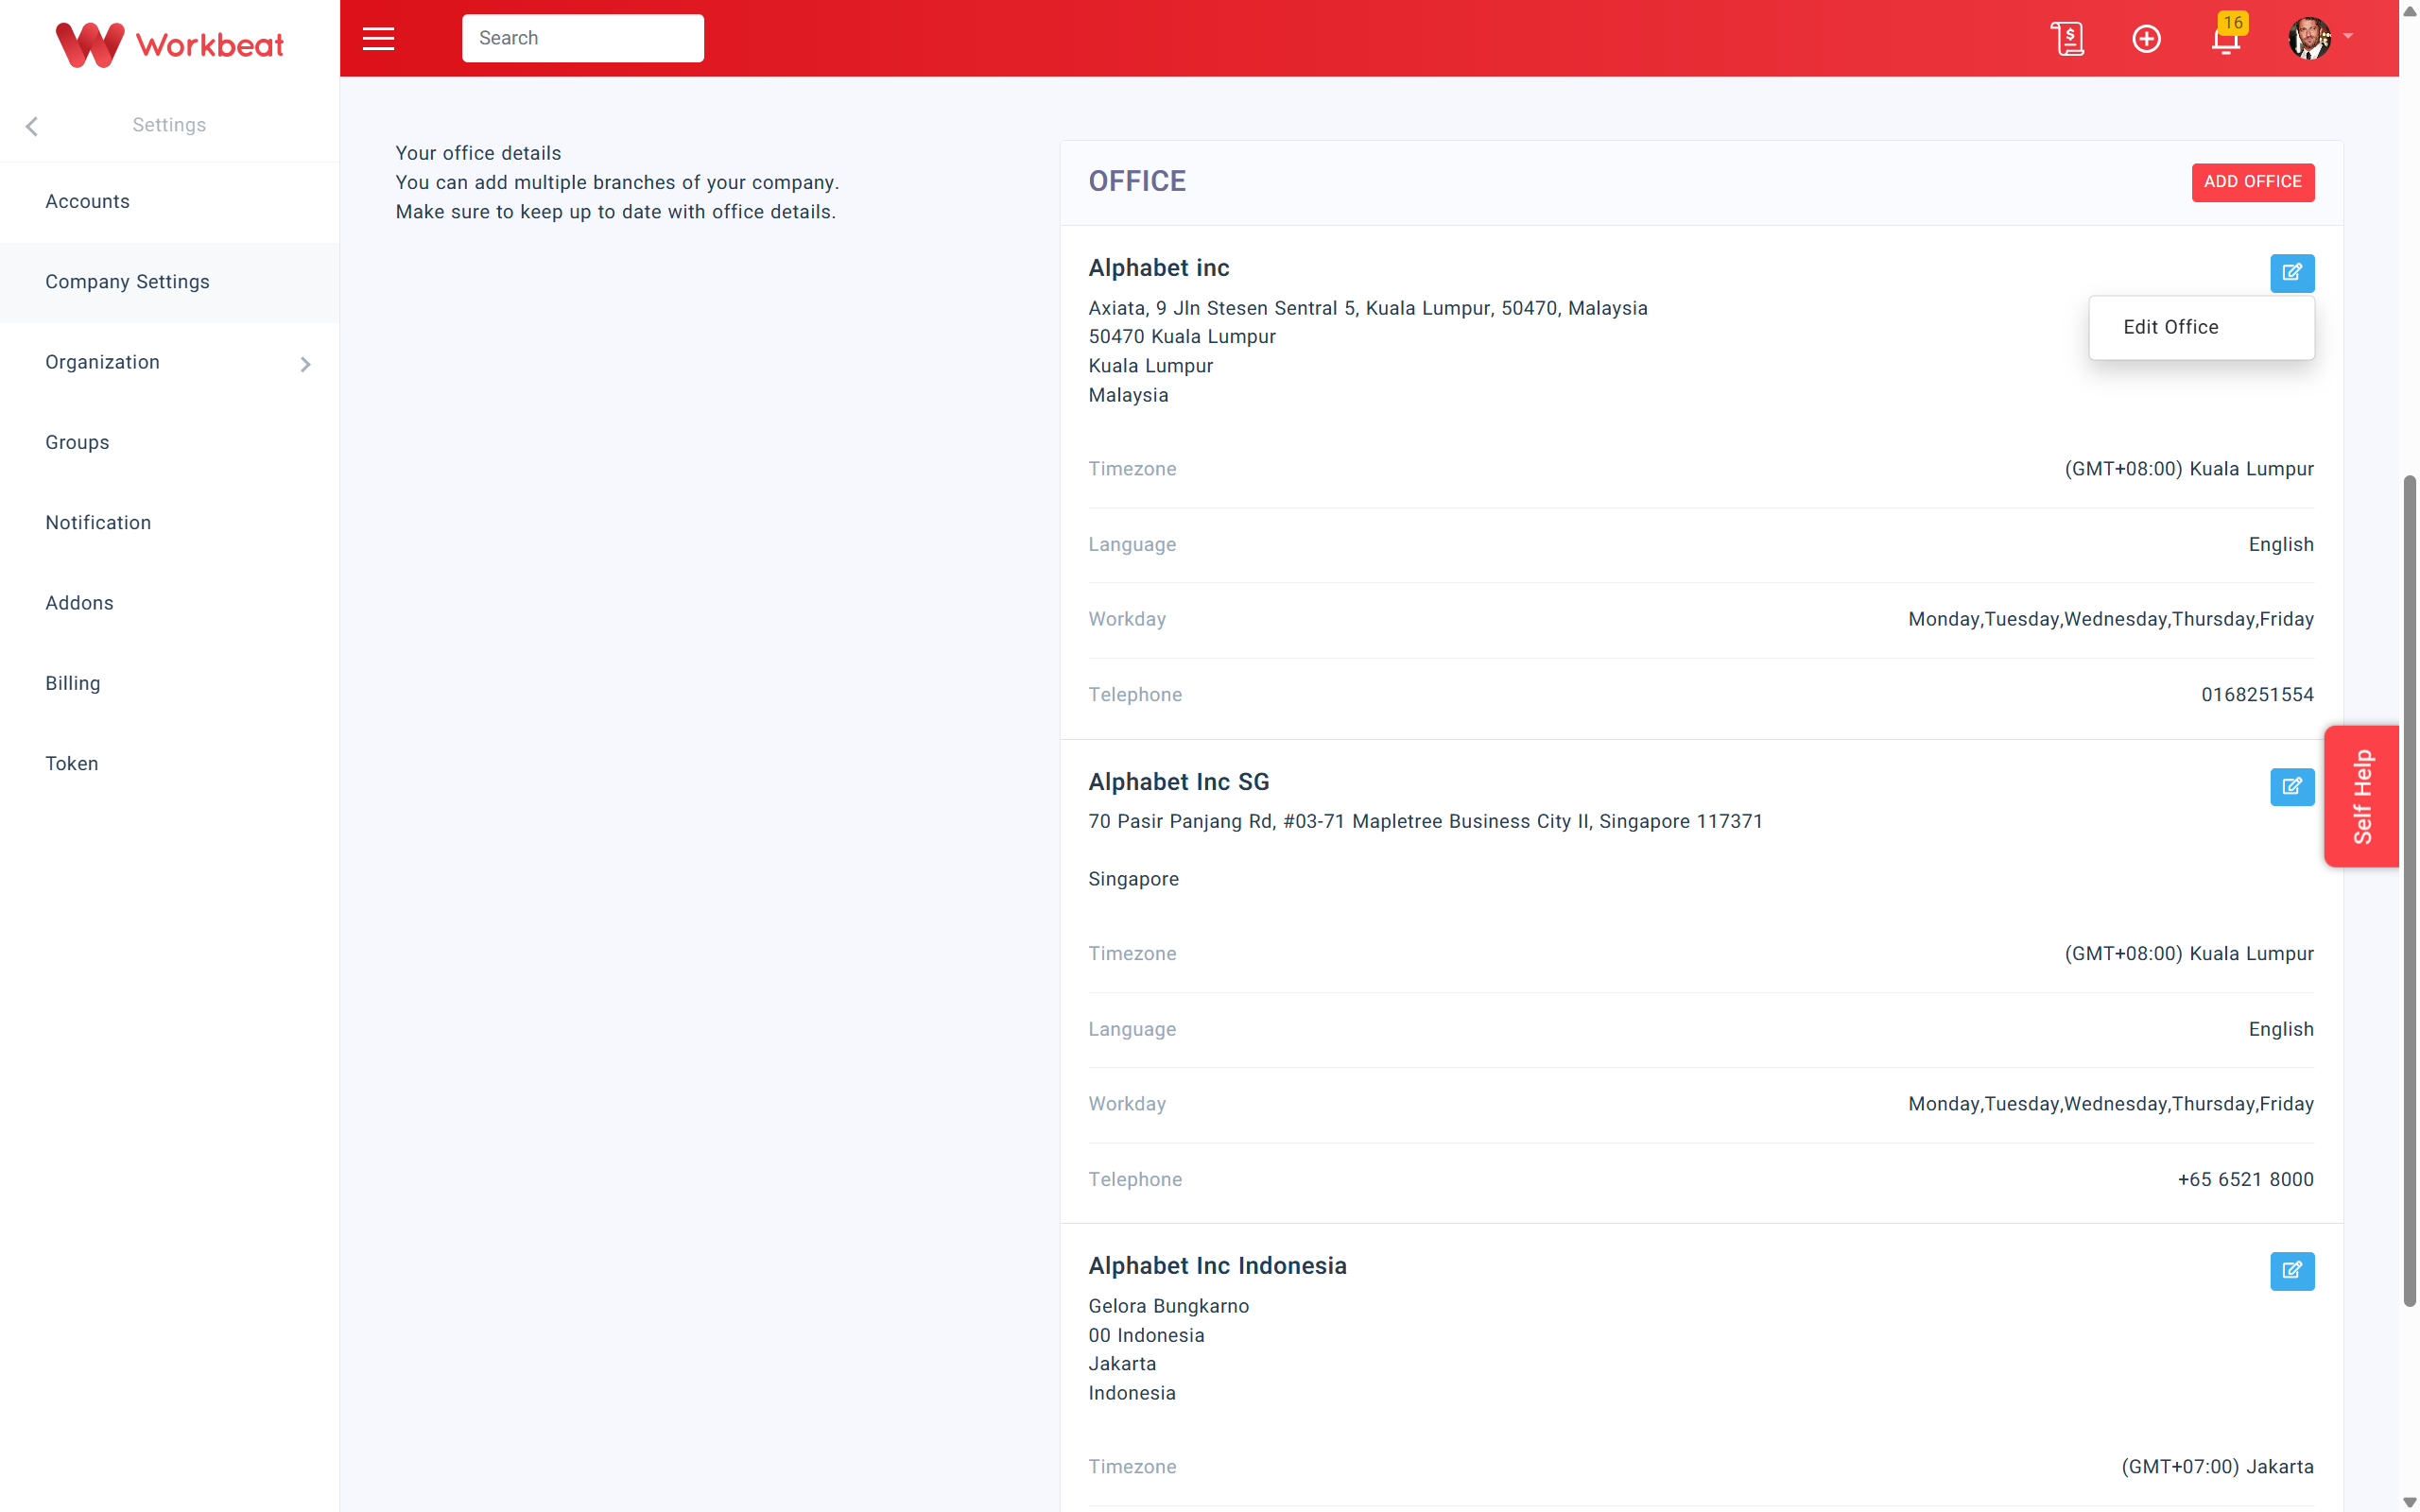Open notifications bell with 16 badge
This screenshot has width=2420, height=1512.
(x=2226, y=36)
